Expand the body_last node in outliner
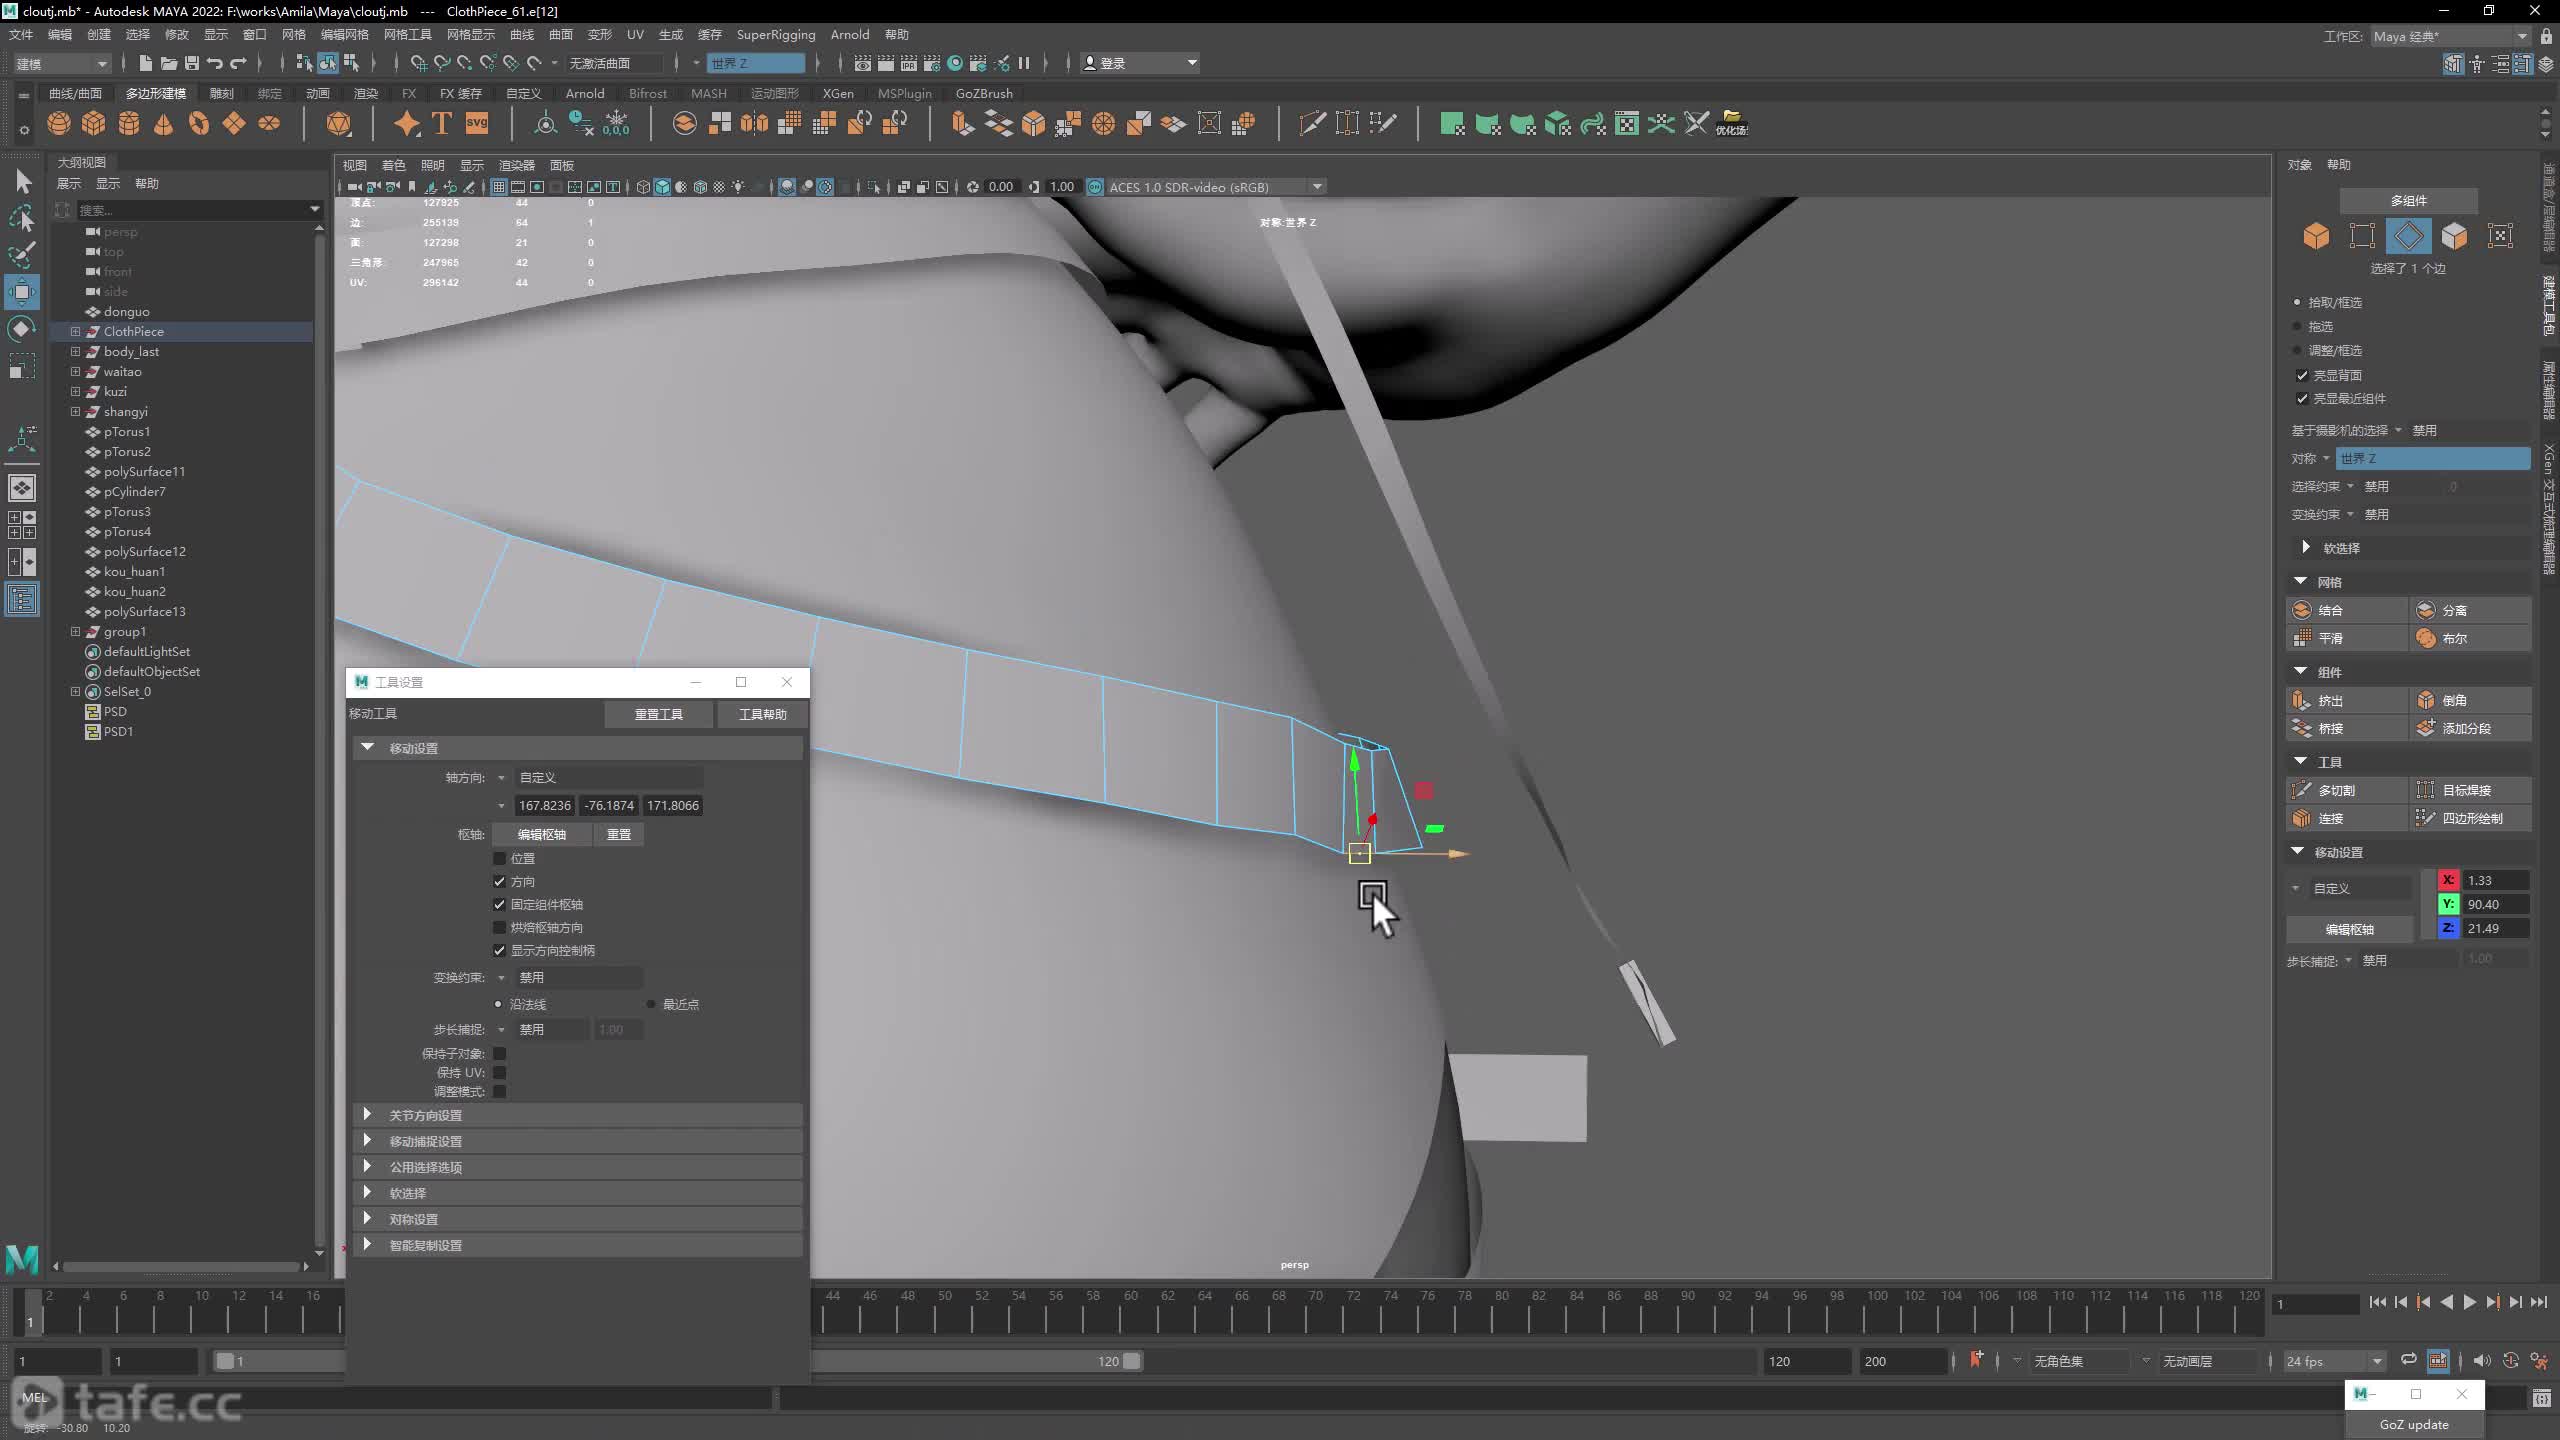Image resolution: width=2560 pixels, height=1440 pixels. pos(75,351)
